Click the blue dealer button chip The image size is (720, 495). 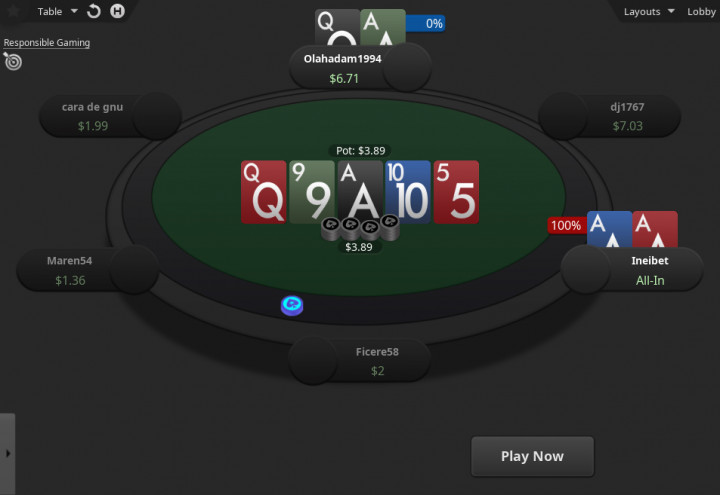tap(292, 306)
